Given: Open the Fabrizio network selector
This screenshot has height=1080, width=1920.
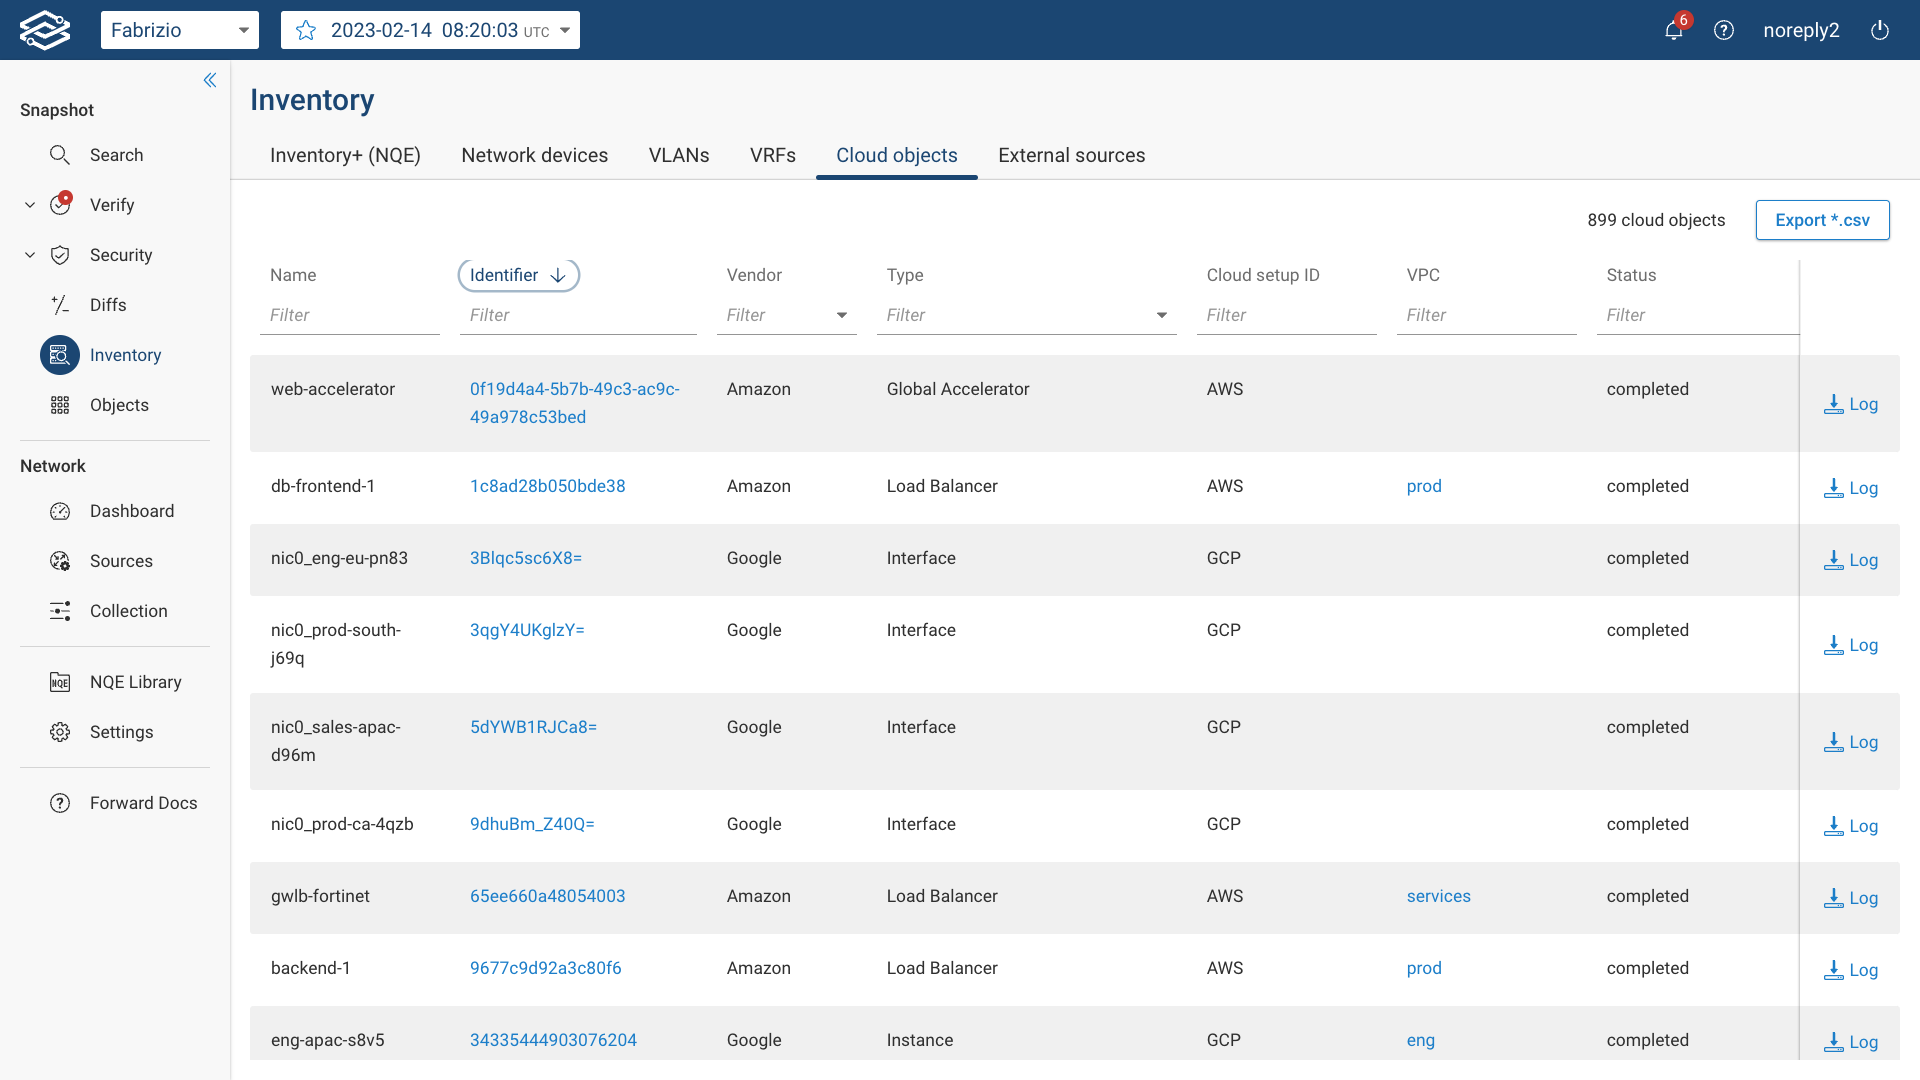Looking at the screenshot, I should pos(180,30).
